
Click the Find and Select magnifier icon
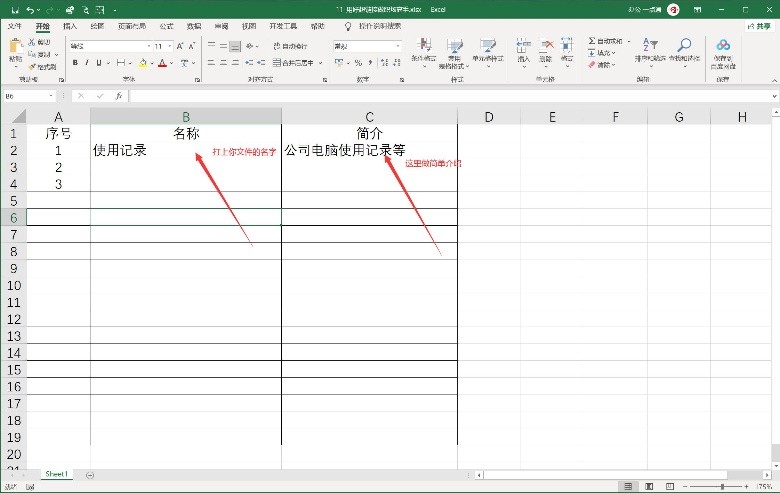point(684,45)
